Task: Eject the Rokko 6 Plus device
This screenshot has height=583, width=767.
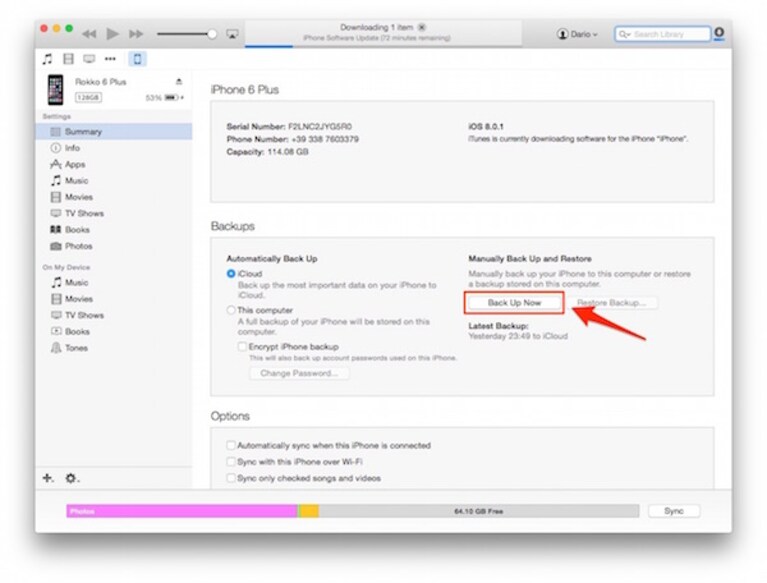Action: pyautogui.click(x=179, y=82)
